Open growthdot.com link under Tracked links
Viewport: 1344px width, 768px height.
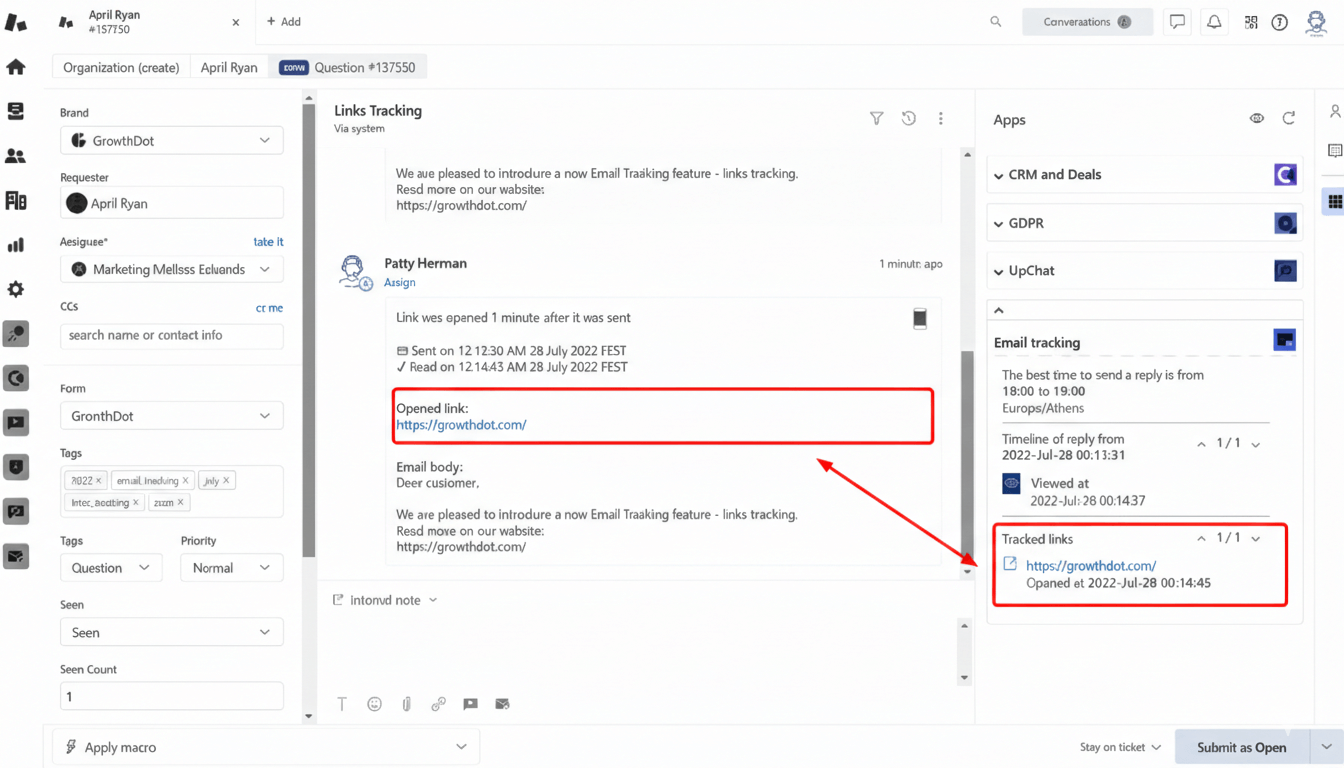tap(1090, 565)
